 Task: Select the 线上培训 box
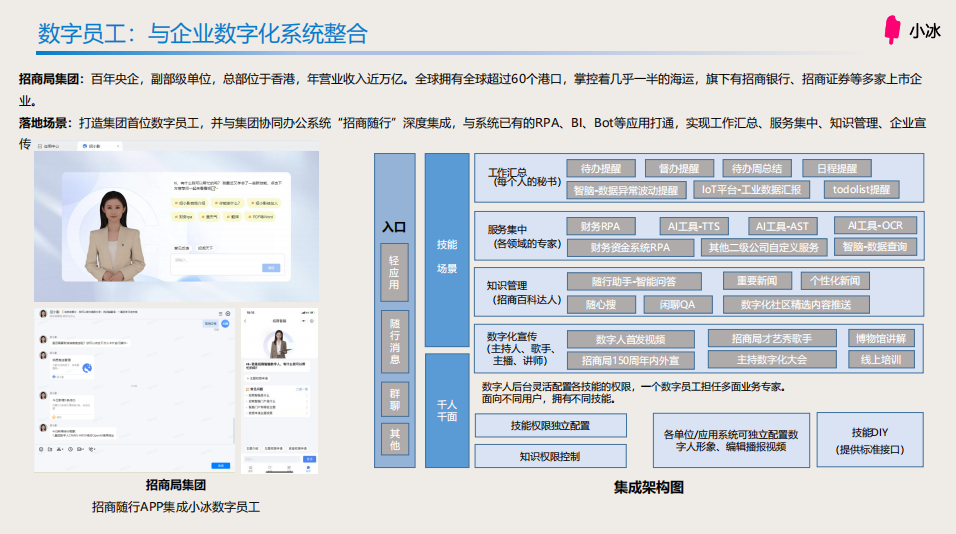[x=881, y=359]
